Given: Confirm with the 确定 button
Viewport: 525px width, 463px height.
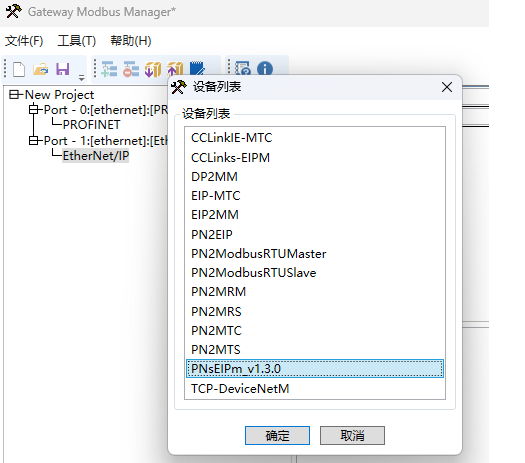Looking at the screenshot, I should pos(277,436).
